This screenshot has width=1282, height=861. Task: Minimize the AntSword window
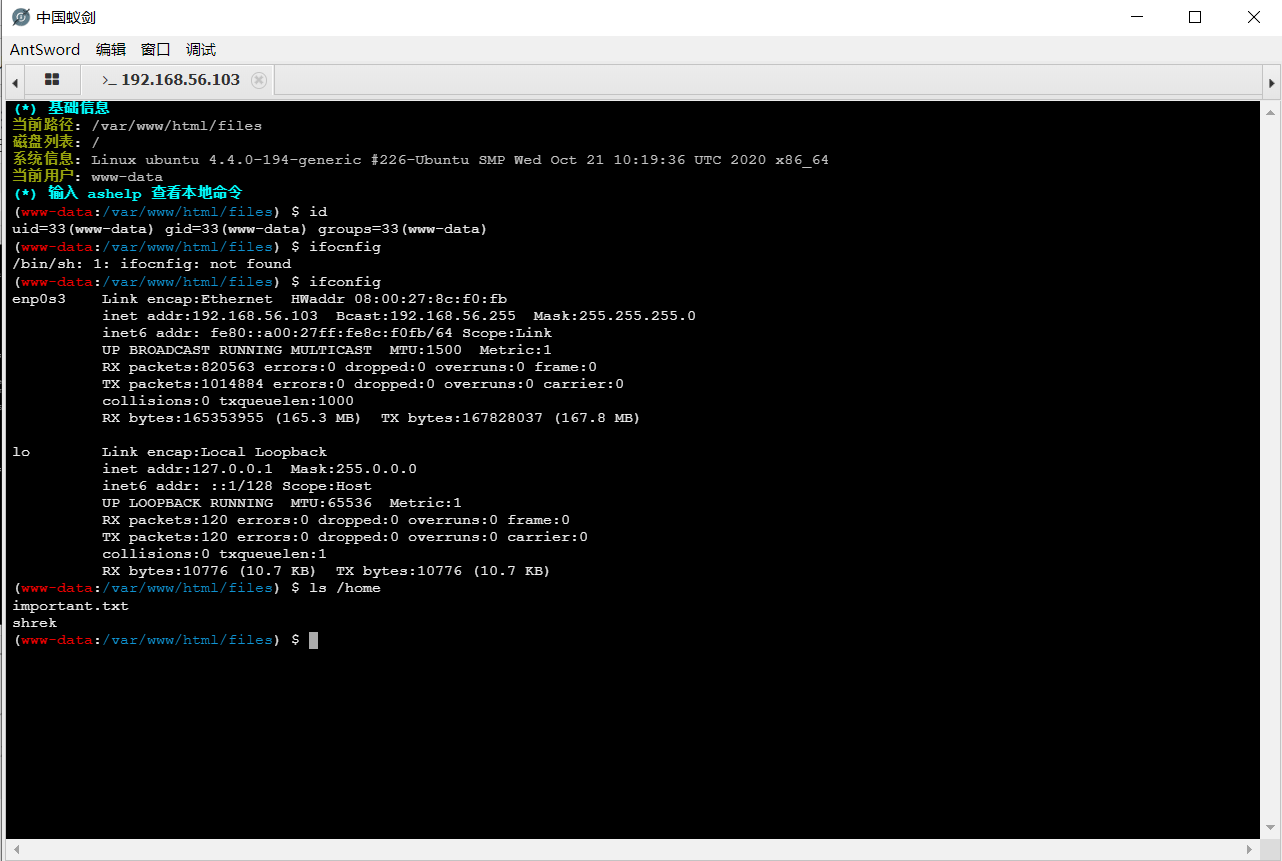click(x=1137, y=16)
